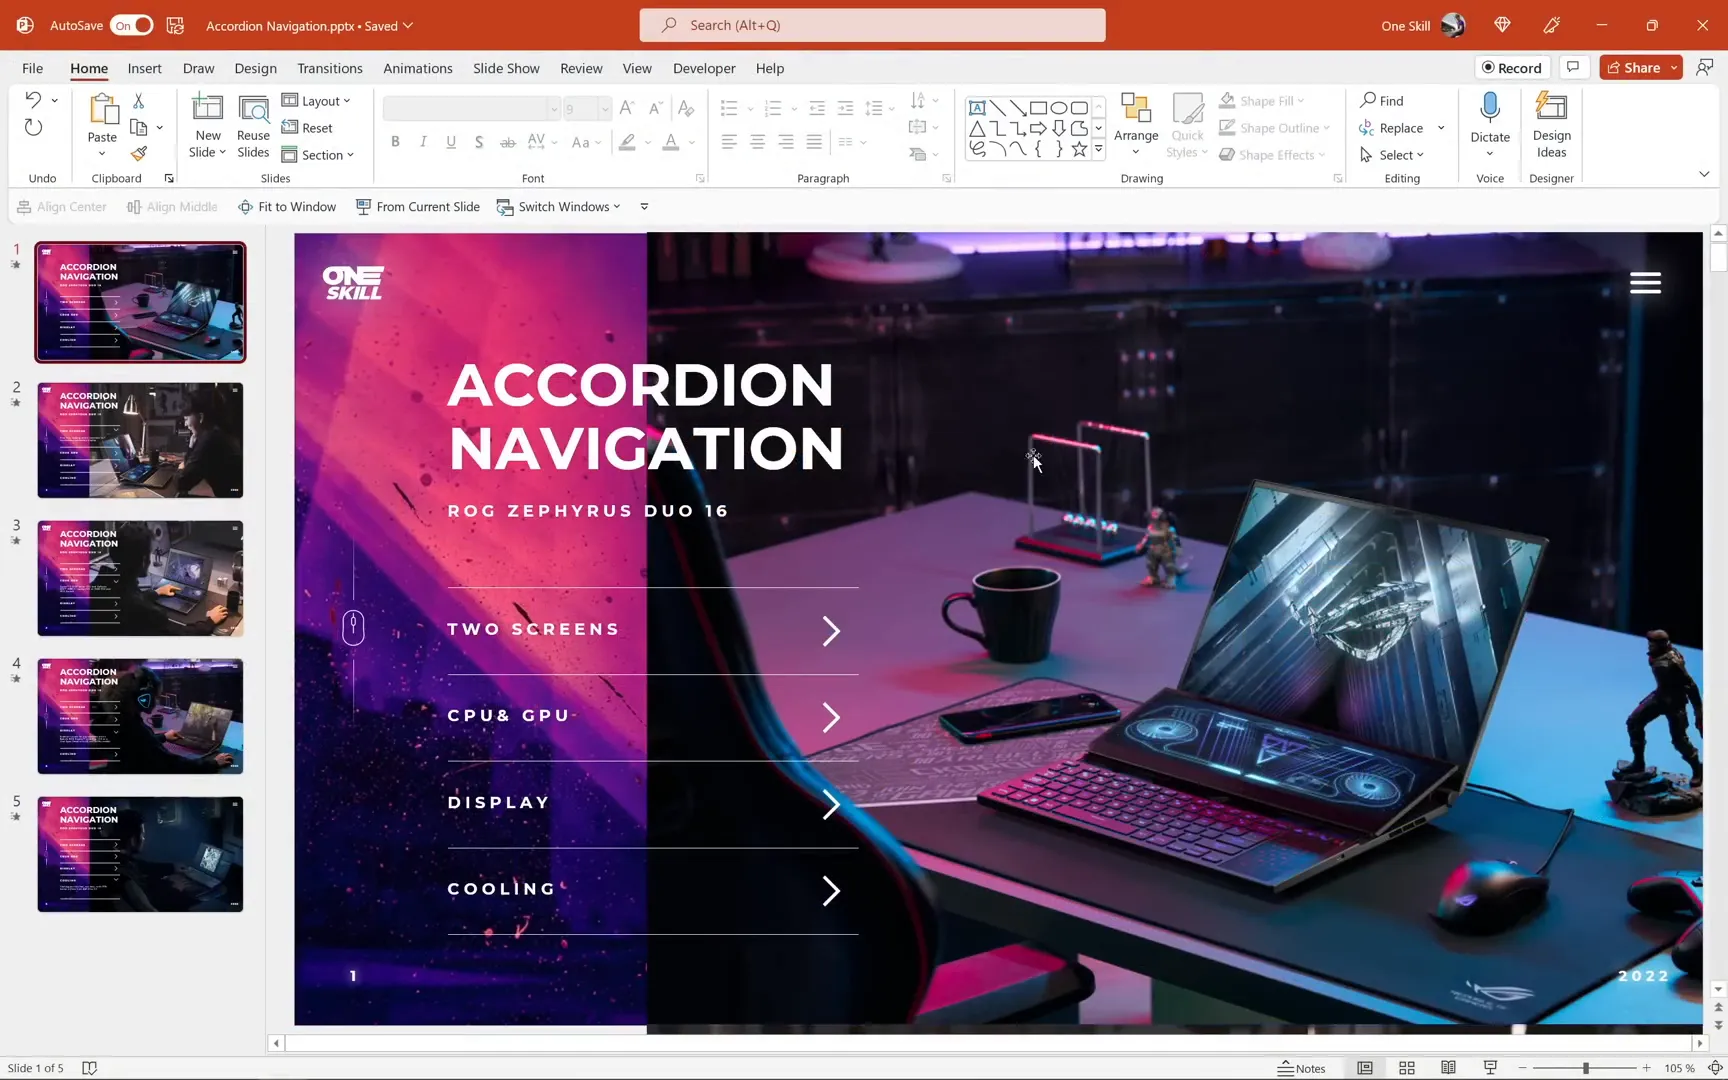Open Reuse Slides pane

pyautogui.click(x=253, y=126)
